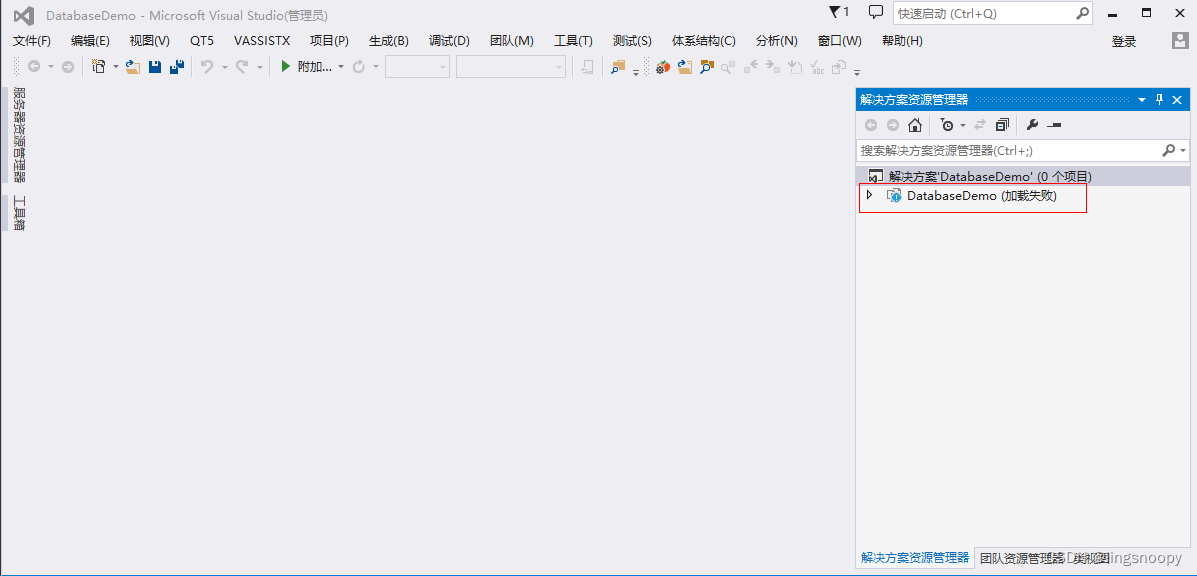1197x576 pixels.
Task: Click the New Project toolbar icon
Action: (x=98, y=67)
